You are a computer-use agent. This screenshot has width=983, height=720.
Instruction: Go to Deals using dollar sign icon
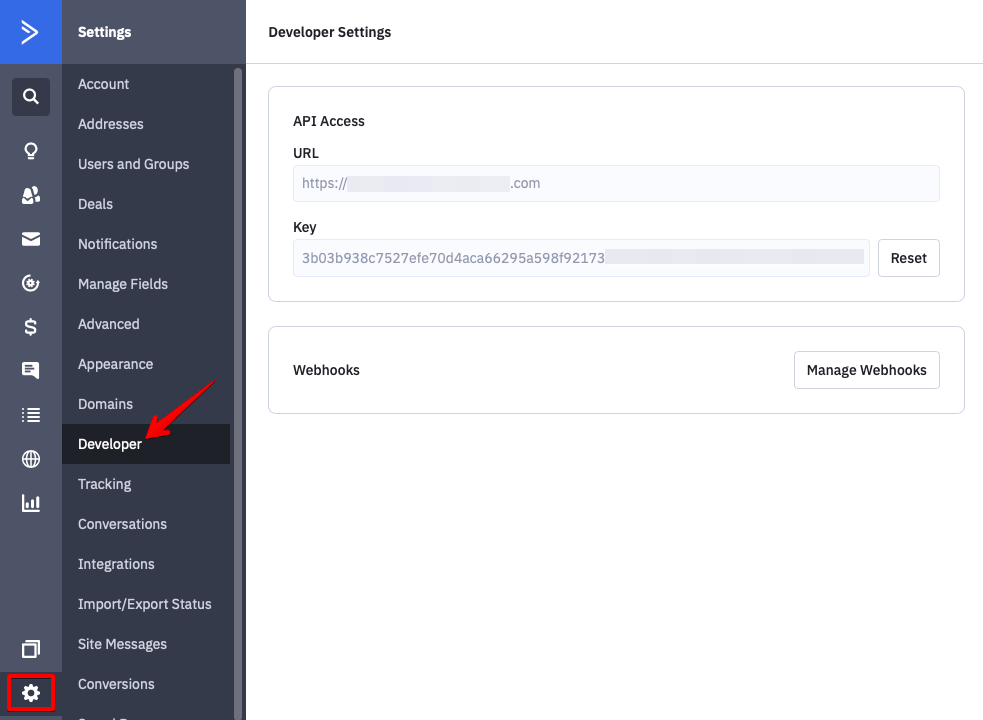click(31, 327)
